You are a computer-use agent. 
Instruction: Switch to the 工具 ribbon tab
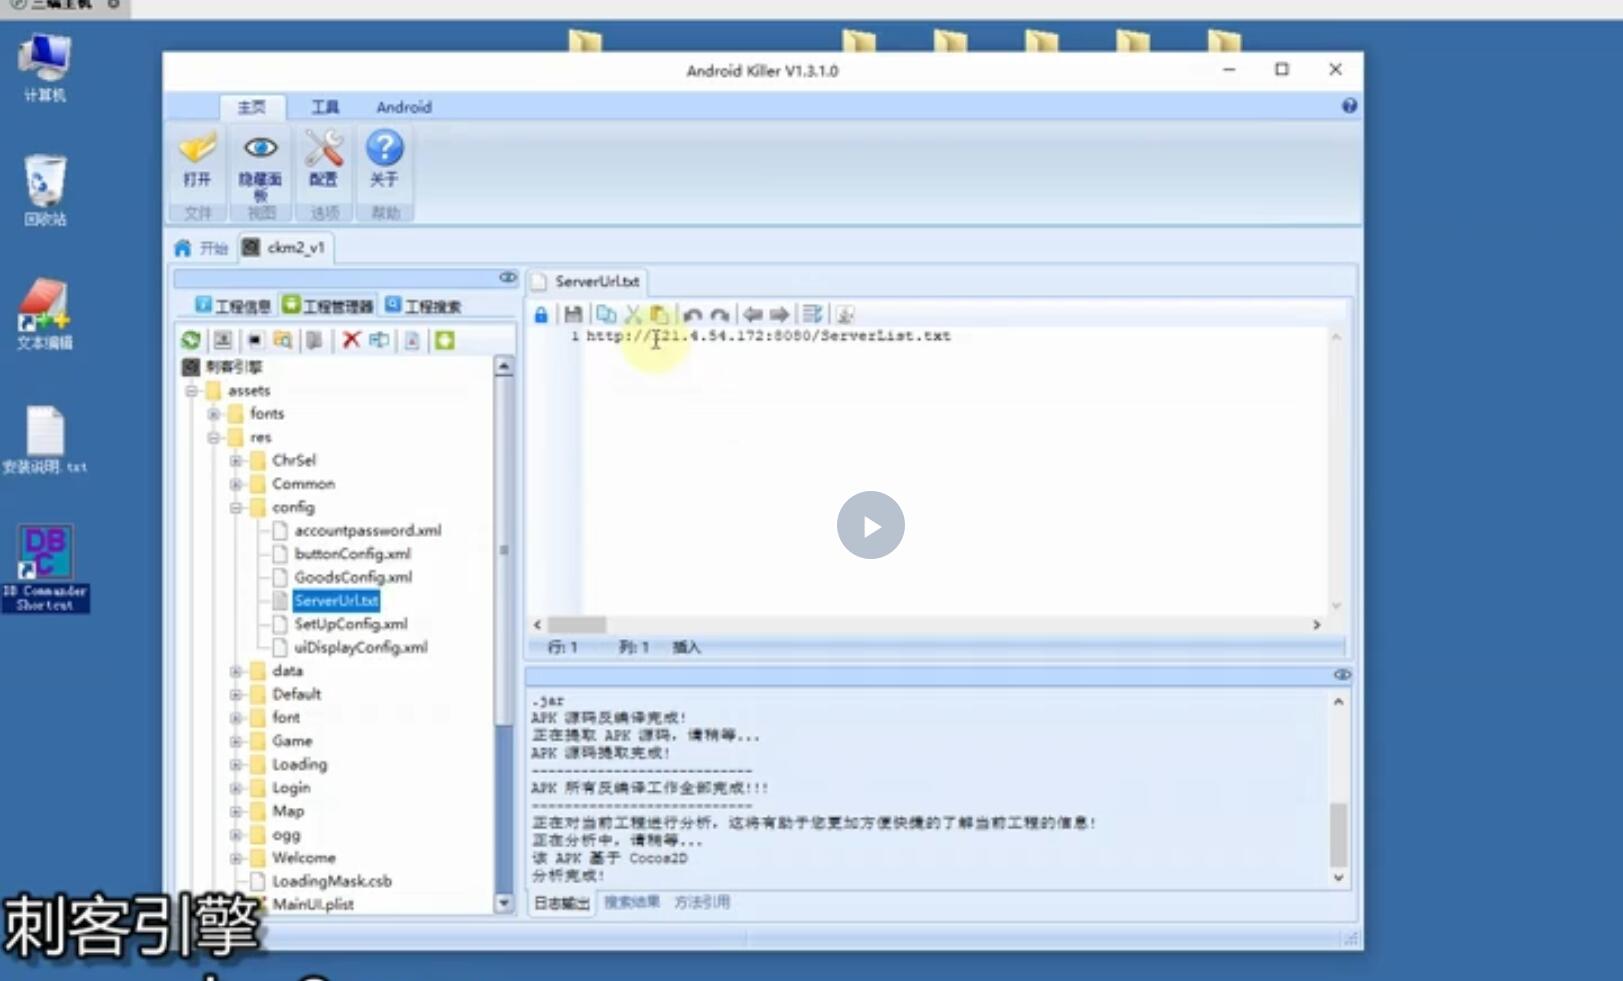(325, 107)
